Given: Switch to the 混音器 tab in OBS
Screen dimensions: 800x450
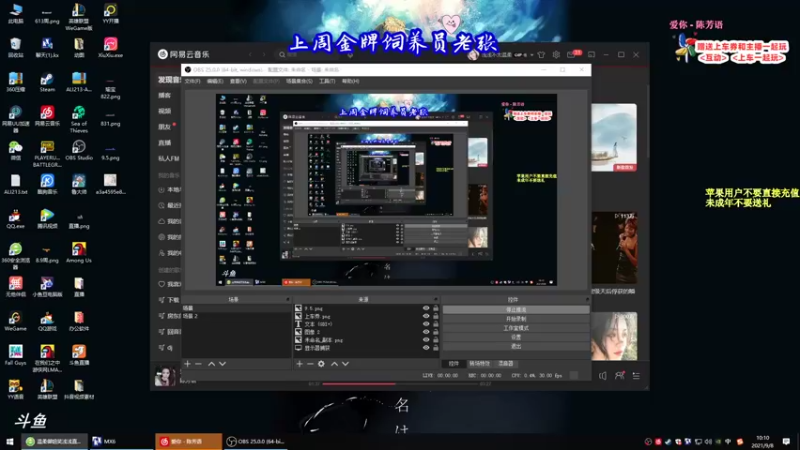Looking at the screenshot, I should pos(506,364).
